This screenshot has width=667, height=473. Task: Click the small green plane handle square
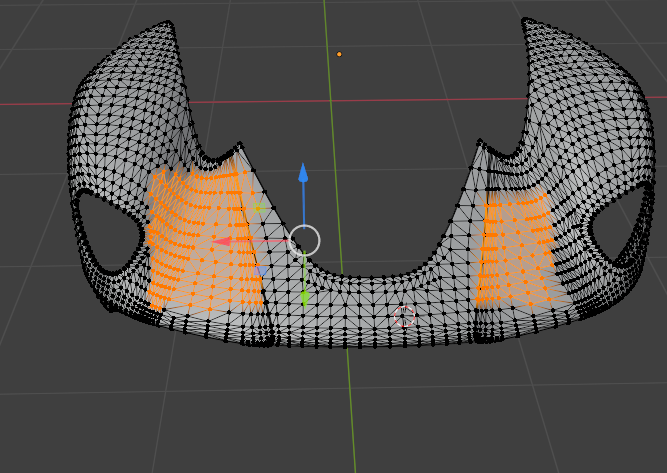259,209
